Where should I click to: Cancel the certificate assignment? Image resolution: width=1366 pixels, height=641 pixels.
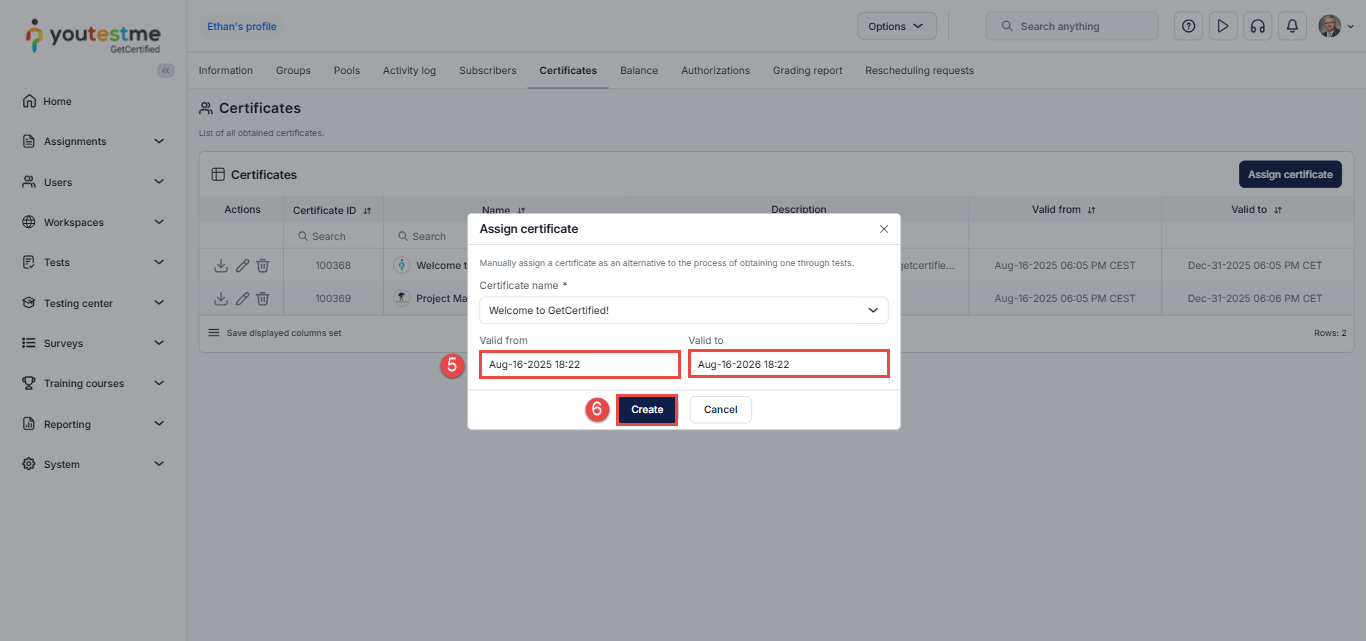click(x=720, y=410)
